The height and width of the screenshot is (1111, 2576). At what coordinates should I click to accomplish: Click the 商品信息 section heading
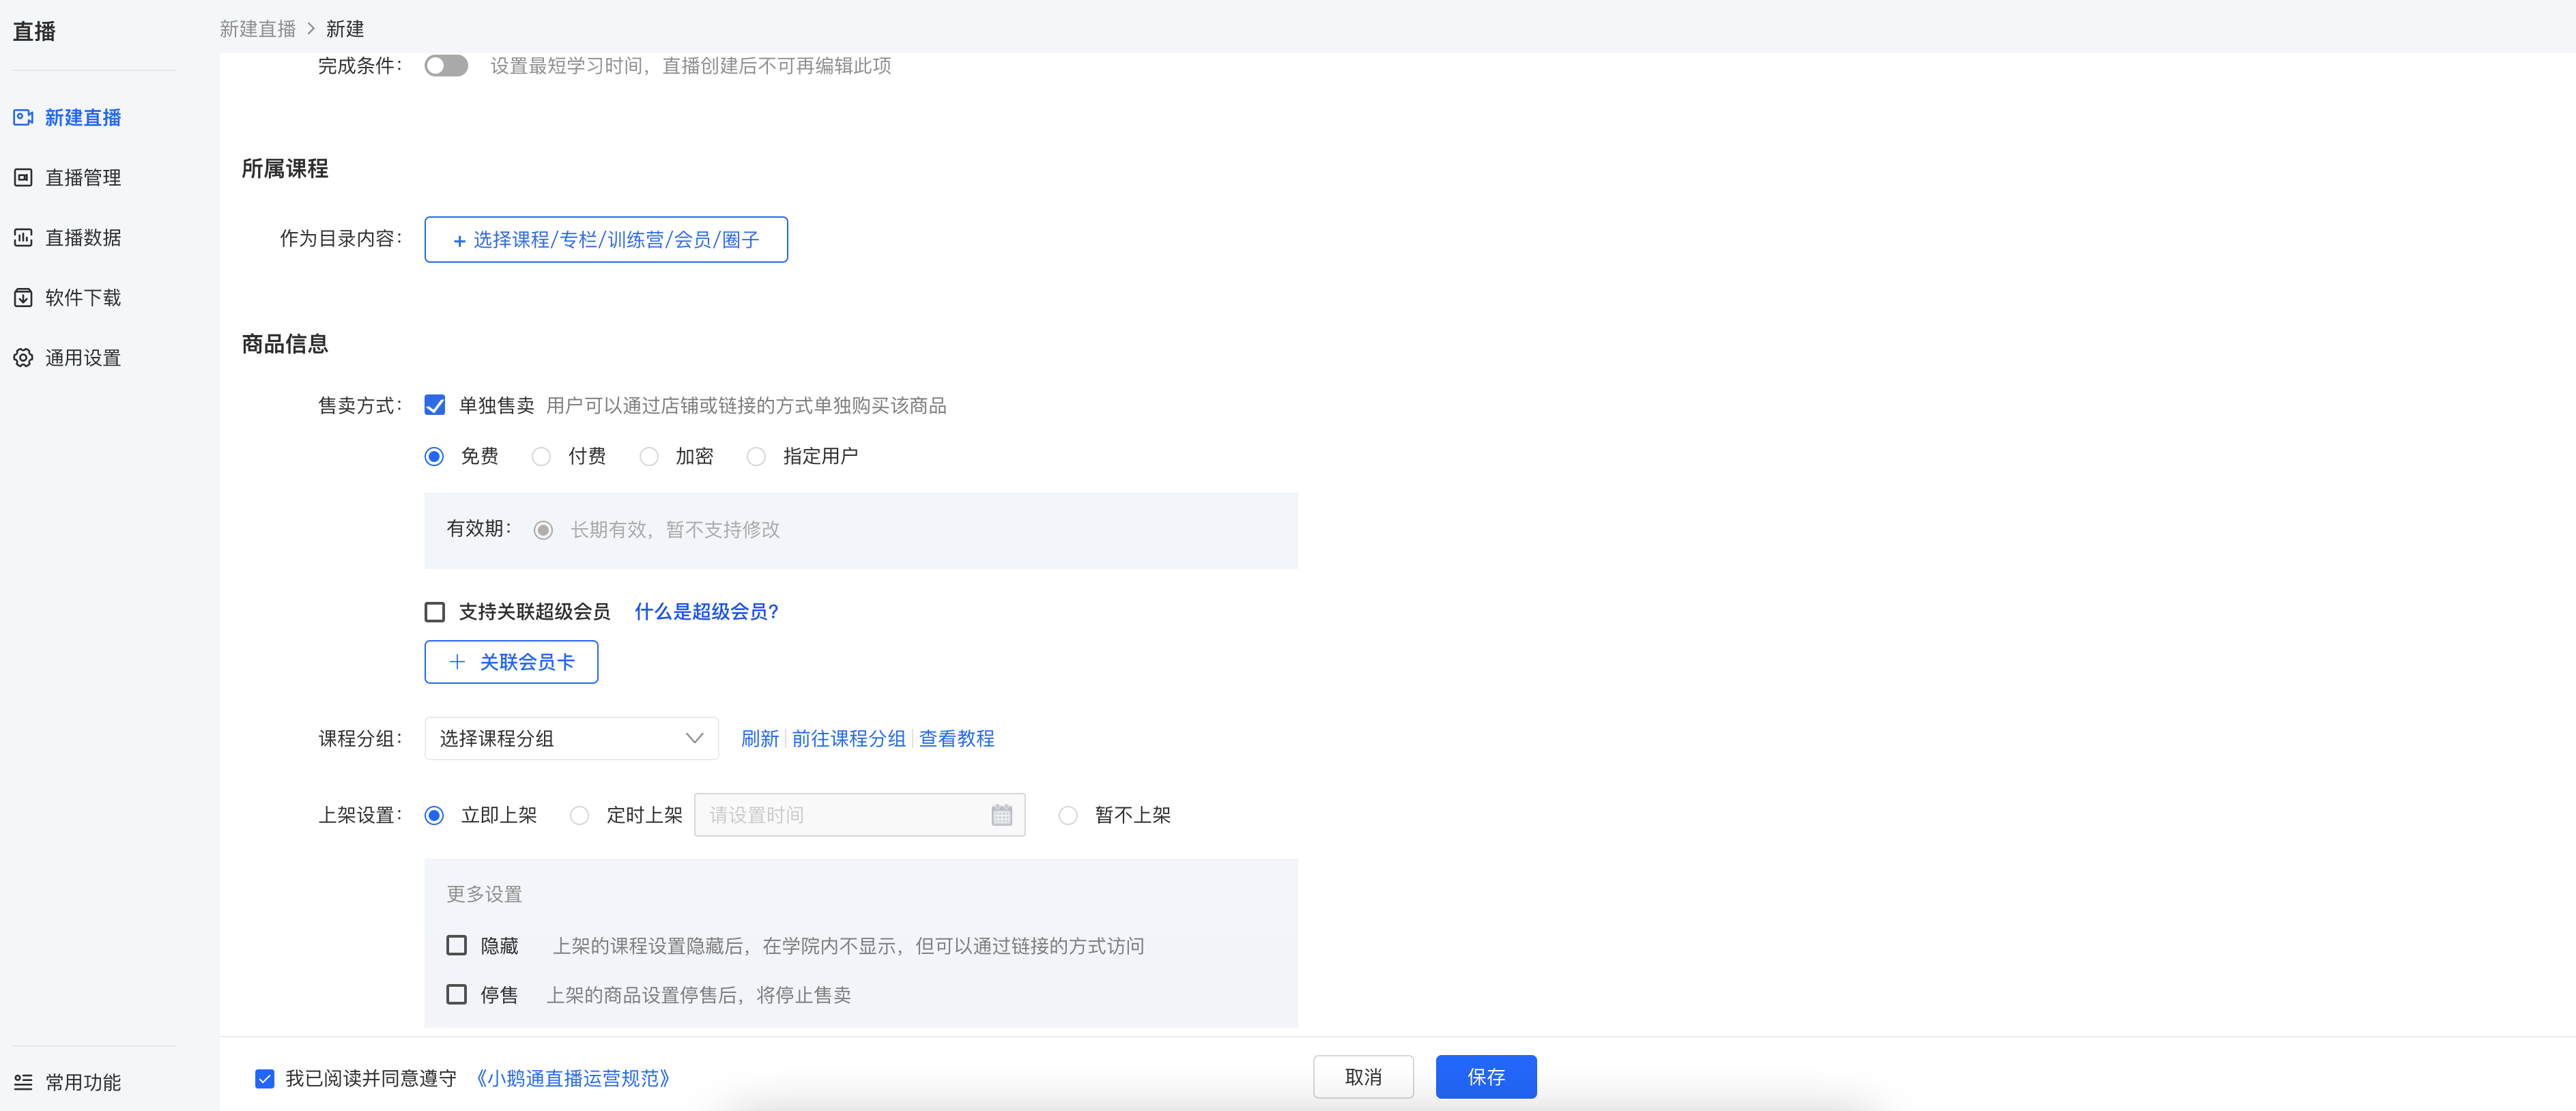285,344
